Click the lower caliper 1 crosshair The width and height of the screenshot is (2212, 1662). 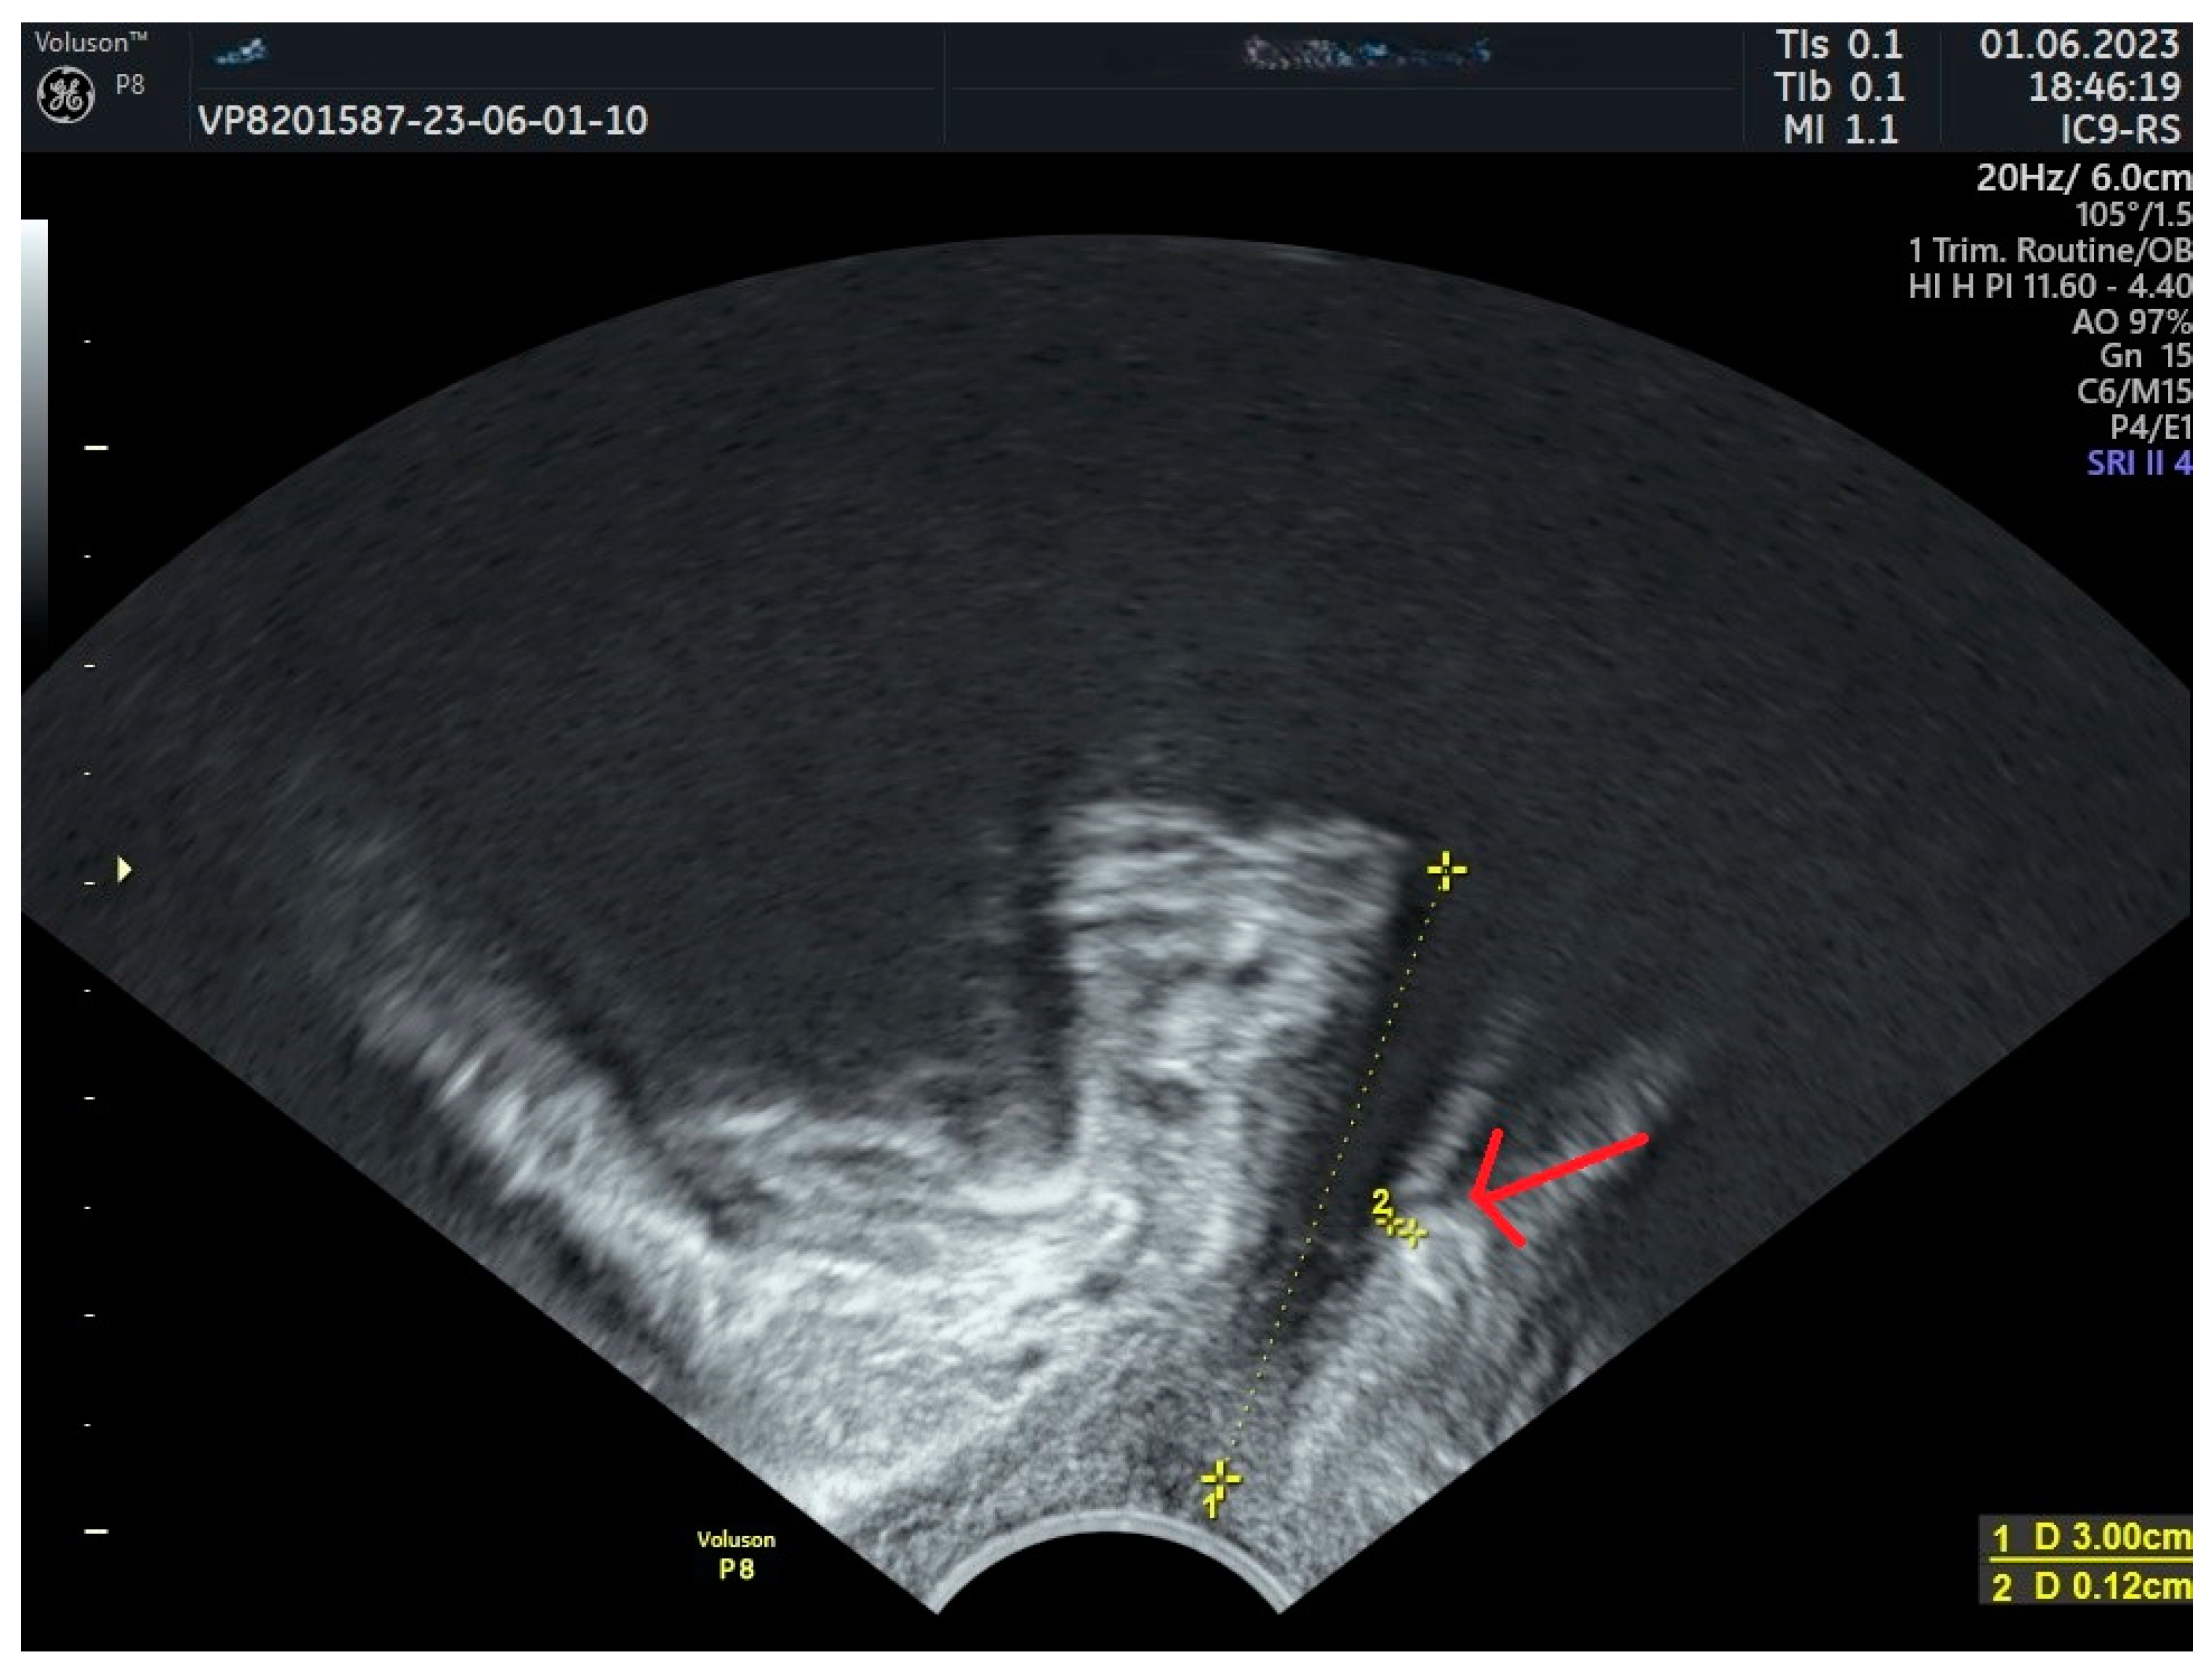pyautogui.click(x=1220, y=1478)
